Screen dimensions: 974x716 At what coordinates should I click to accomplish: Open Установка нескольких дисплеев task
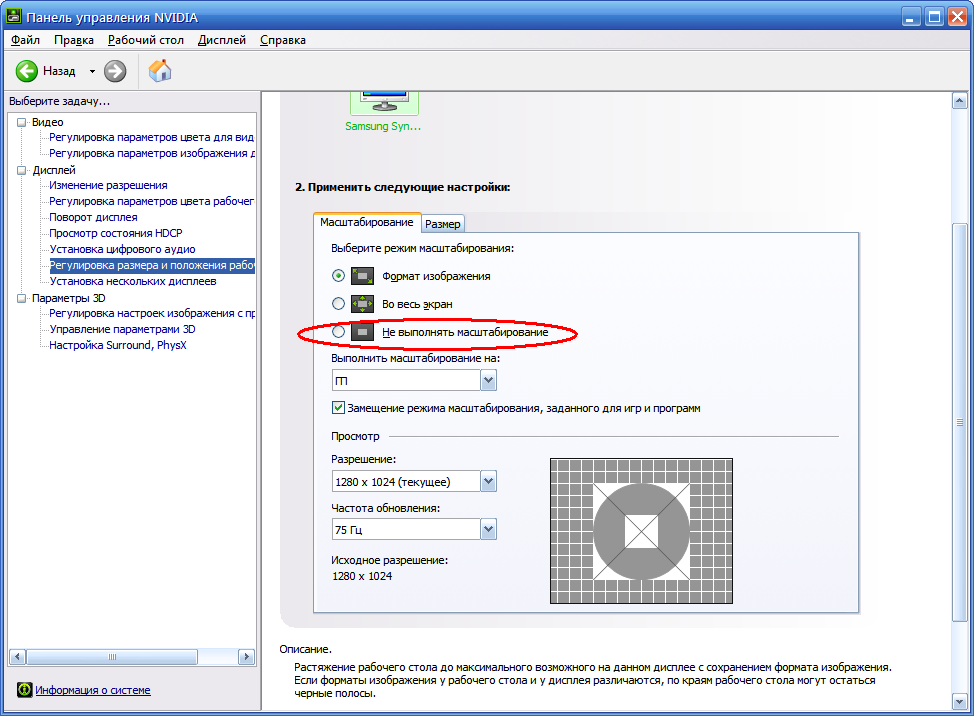(133, 281)
